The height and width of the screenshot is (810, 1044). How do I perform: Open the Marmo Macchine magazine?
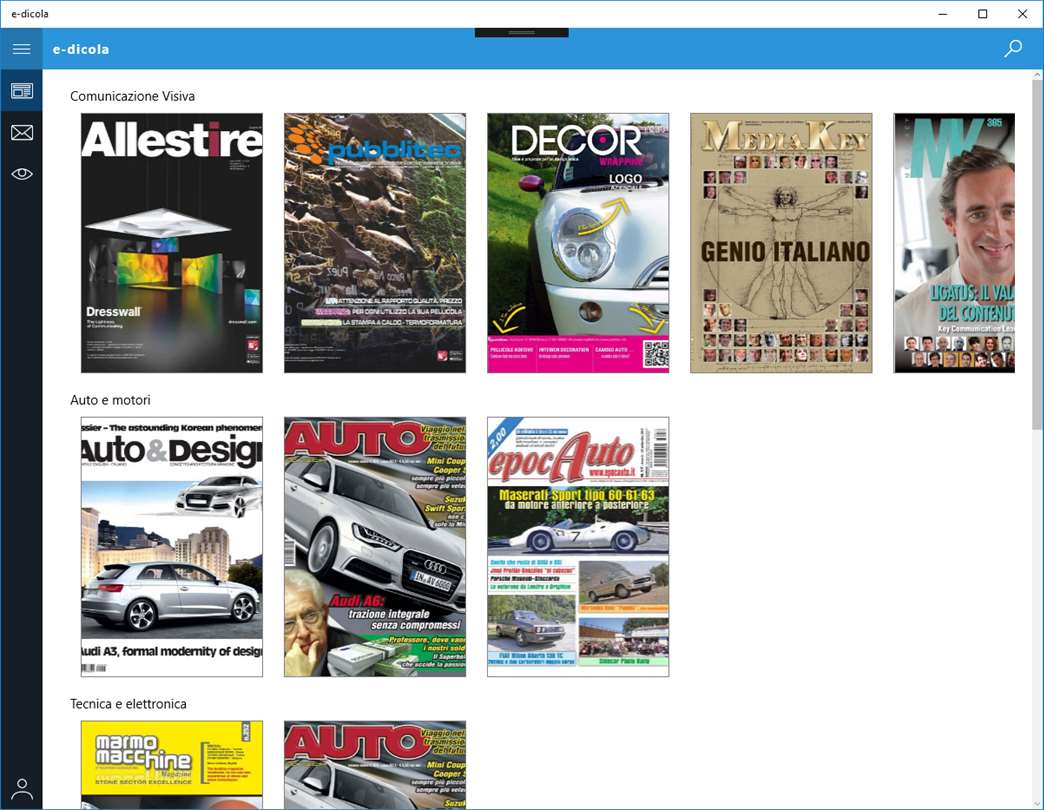point(172,765)
